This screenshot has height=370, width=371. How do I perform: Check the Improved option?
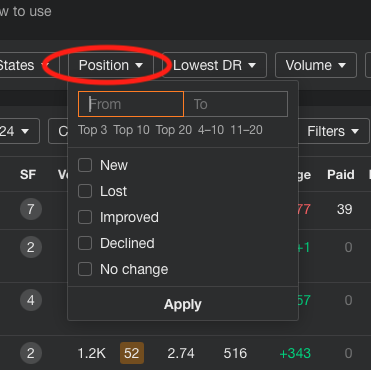point(85,217)
